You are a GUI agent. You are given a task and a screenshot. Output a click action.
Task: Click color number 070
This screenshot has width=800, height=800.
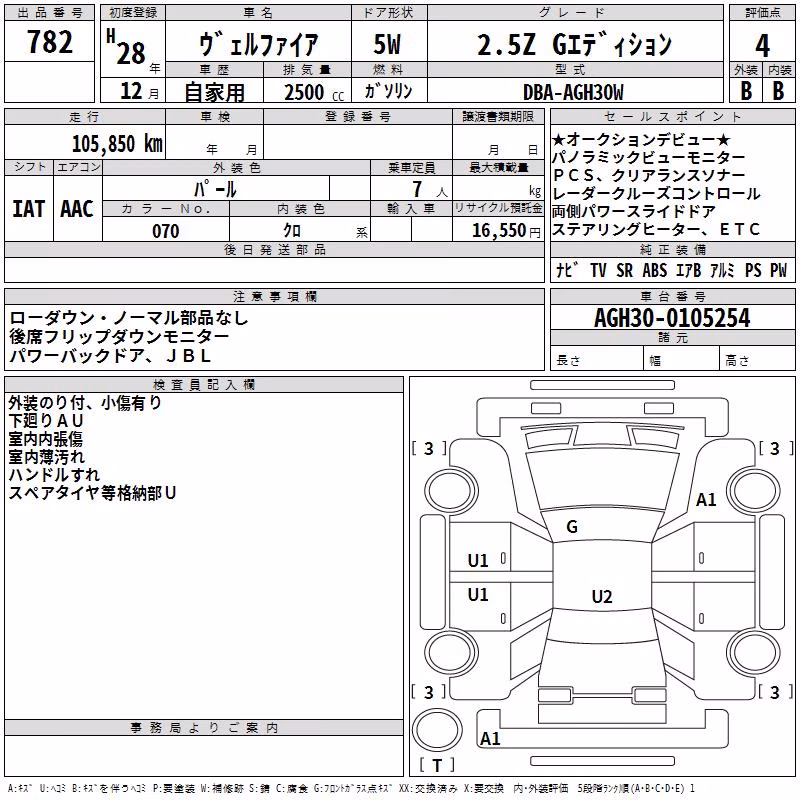coord(165,231)
